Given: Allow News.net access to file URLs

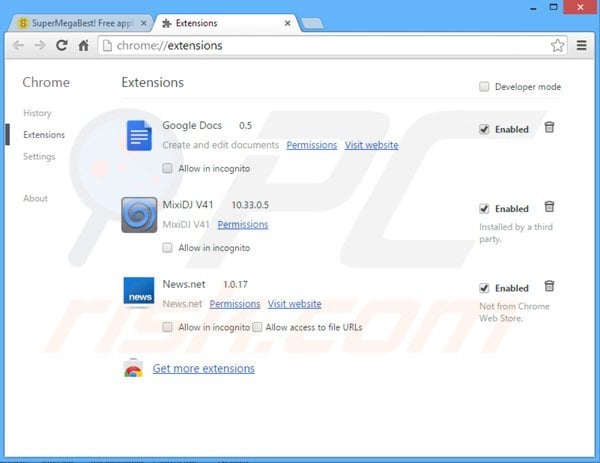Looking at the screenshot, I should 257,327.
